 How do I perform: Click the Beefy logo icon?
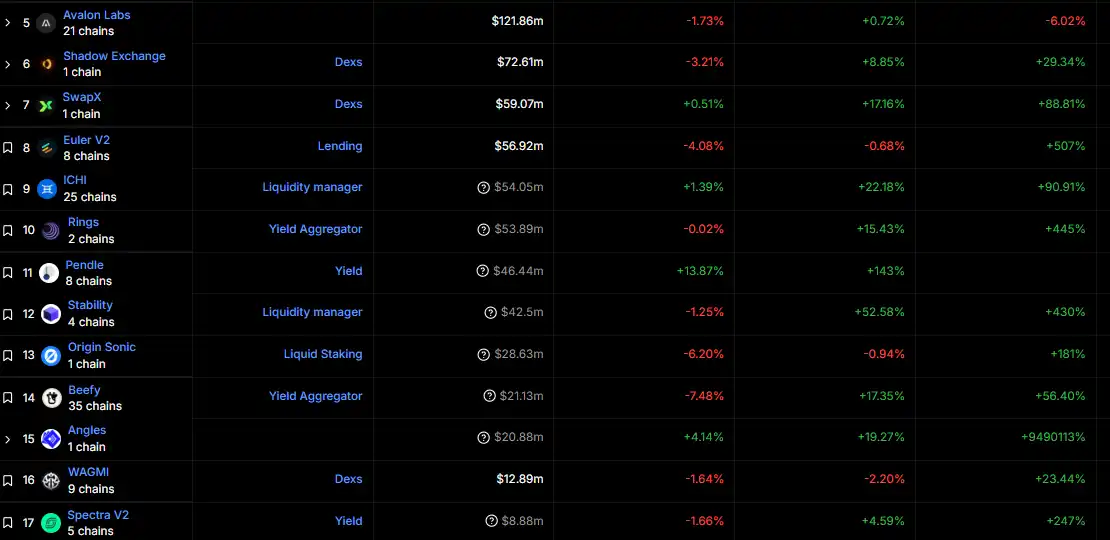(49, 398)
